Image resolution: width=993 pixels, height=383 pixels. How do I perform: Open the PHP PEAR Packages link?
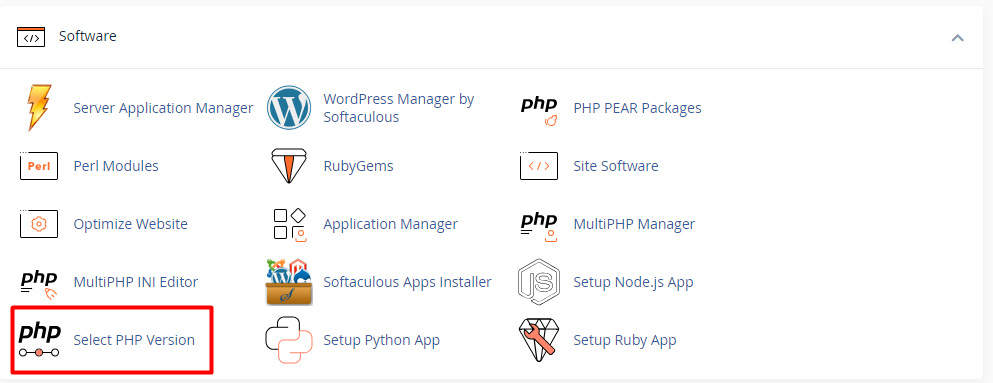click(x=637, y=108)
